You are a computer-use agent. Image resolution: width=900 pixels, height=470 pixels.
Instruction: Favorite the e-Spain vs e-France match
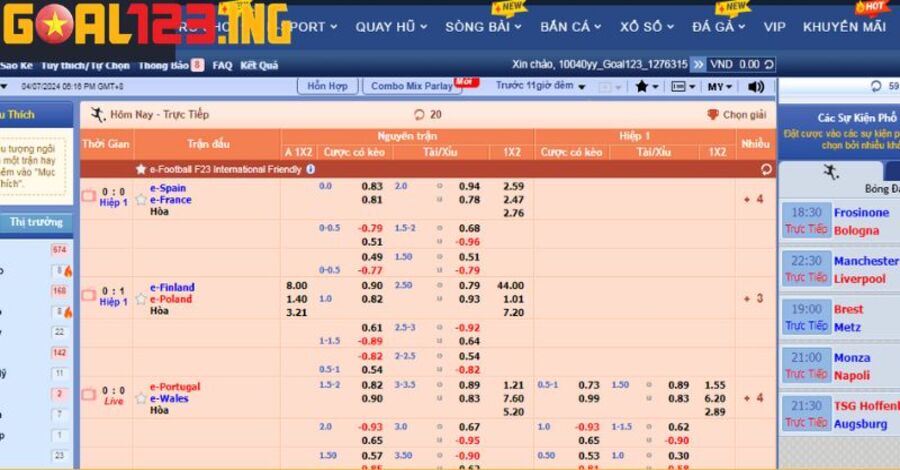click(x=141, y=200)
